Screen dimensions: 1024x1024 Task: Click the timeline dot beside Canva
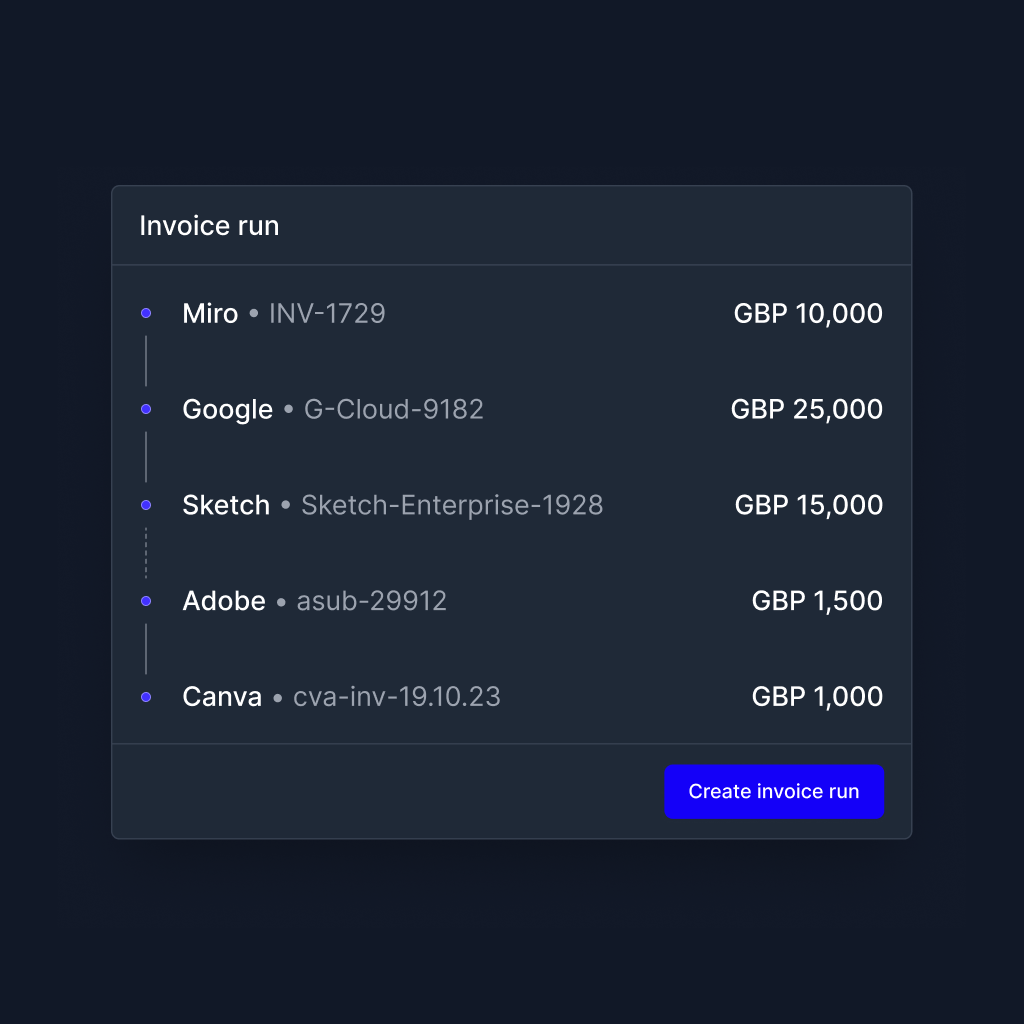(x=146, y=697)
